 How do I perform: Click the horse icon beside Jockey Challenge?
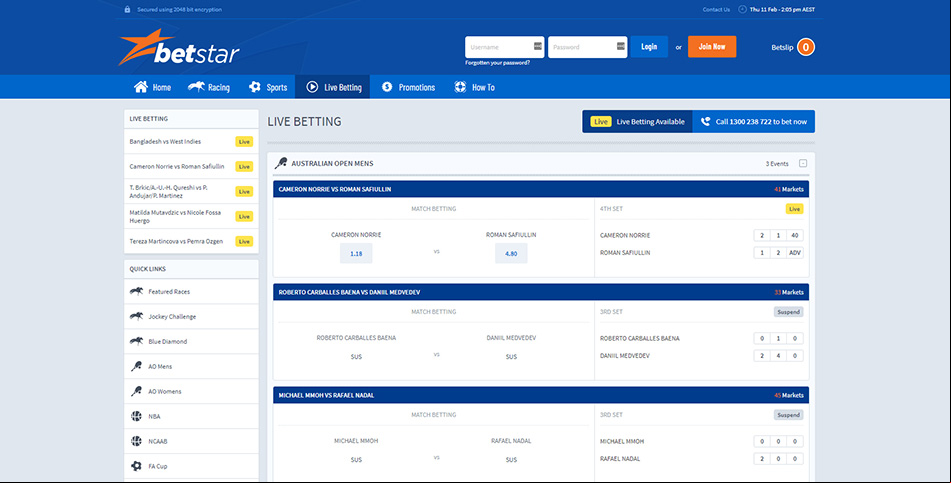[136, 316]
